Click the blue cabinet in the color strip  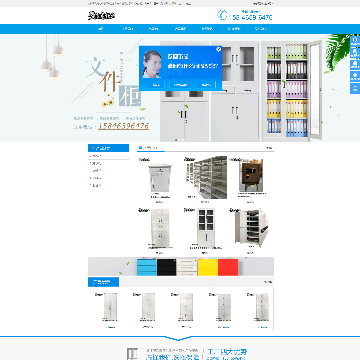(147, 267)
